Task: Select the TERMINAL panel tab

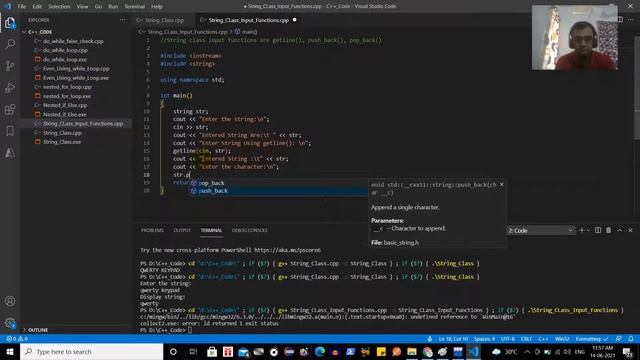Action: pos(211,230)
